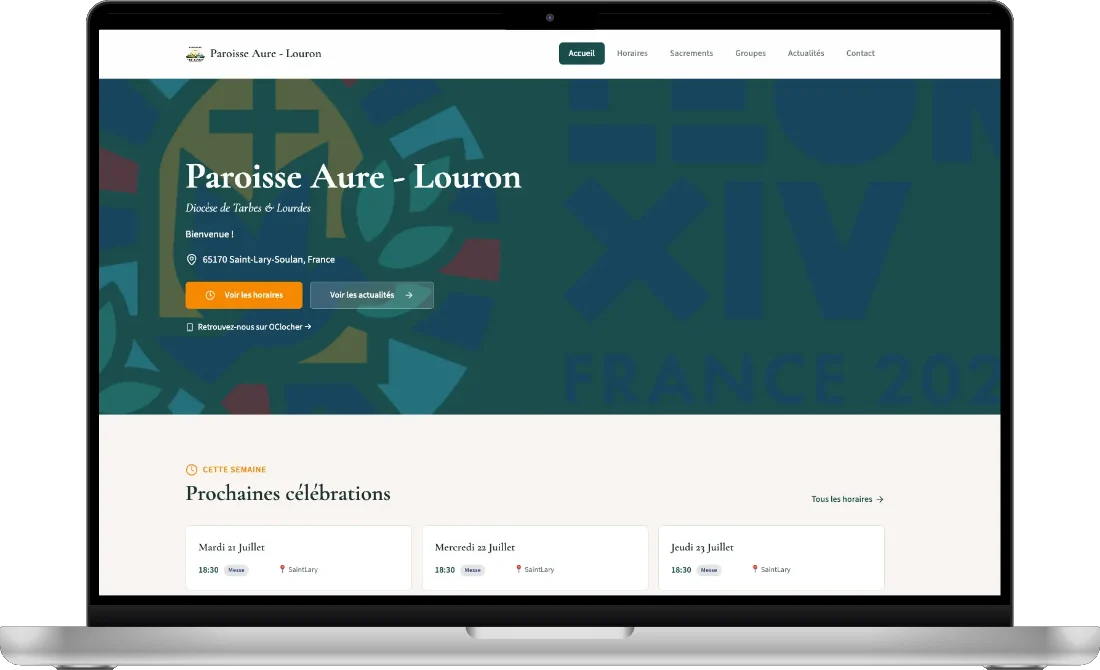Open the Mardi 21 Juillet celebration card

click(299, 558)
